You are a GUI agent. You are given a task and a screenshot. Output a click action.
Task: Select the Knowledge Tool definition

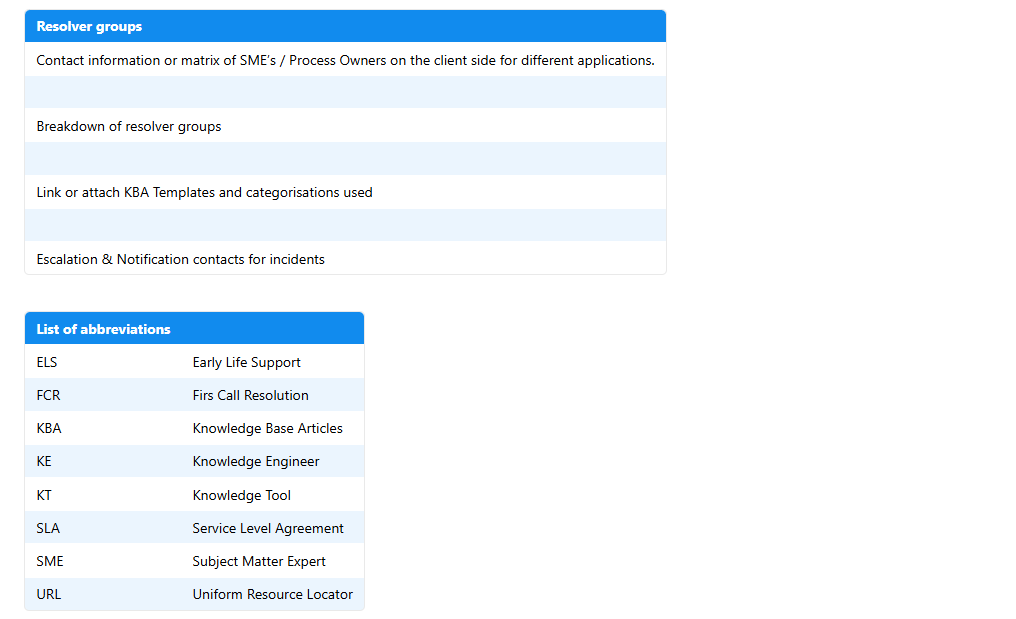[x=241, y=495]
